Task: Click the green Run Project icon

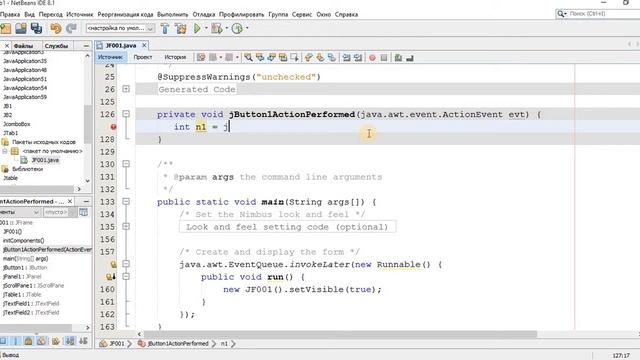Action: point(197,28)
